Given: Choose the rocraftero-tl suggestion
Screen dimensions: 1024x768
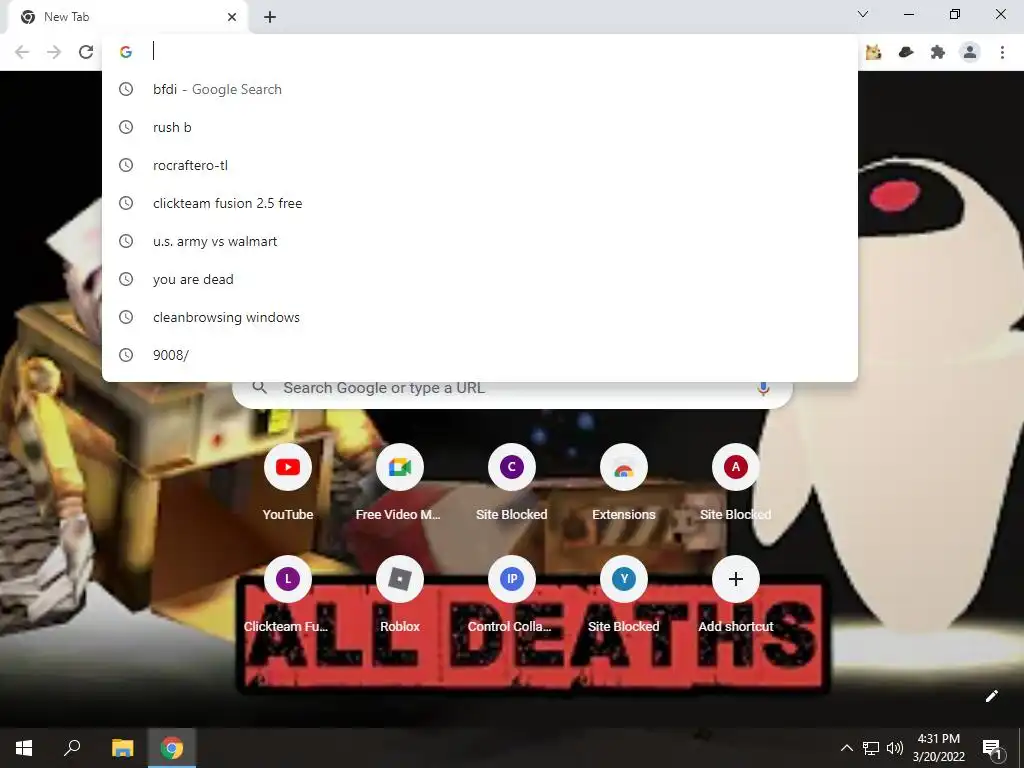Looking at the screenshot, I should click(480, 165).
